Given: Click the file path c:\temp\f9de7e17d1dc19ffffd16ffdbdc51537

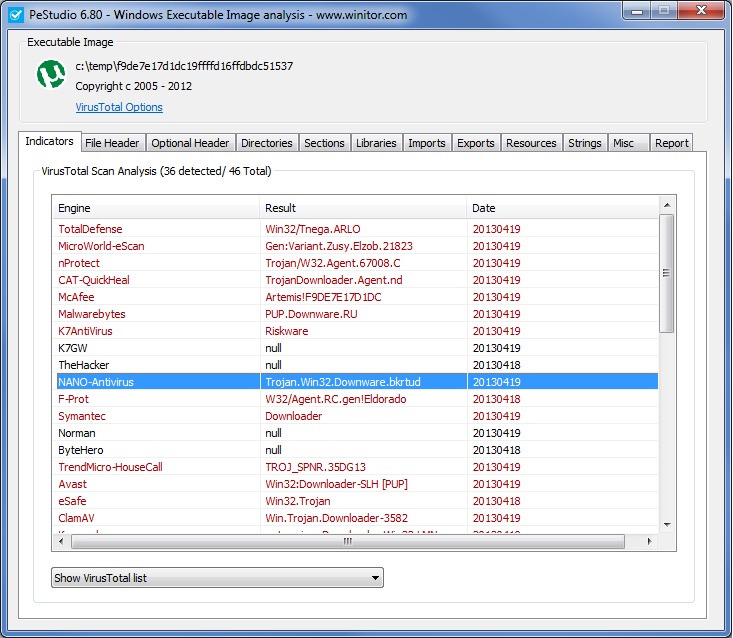Looking at the screenshot, I should [x=184, y=66].
